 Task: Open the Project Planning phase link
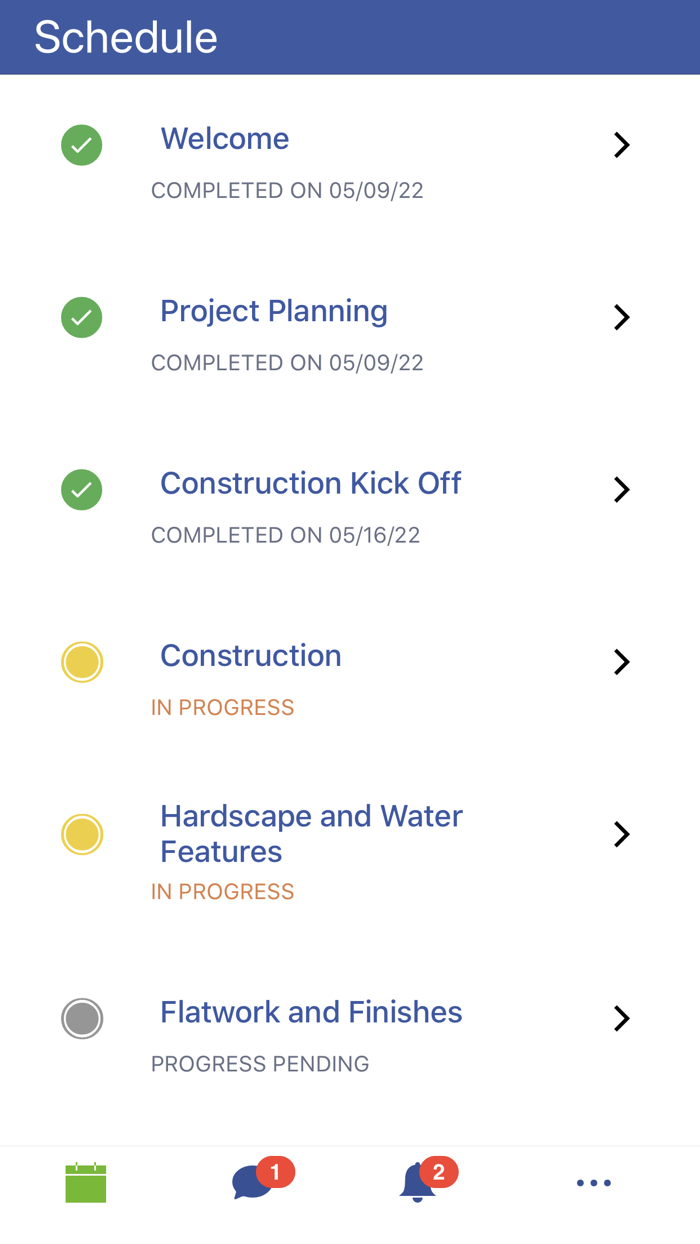point(273,311)
